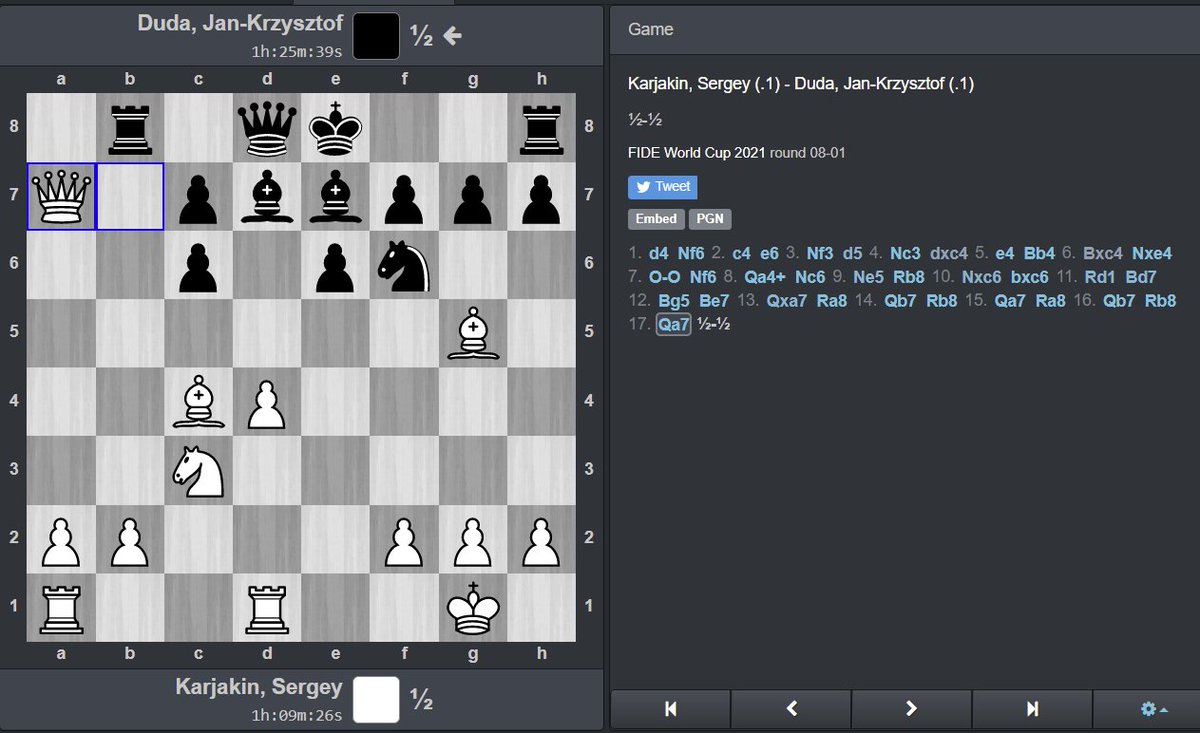Select the white queen on a7

tap(61, 196)
